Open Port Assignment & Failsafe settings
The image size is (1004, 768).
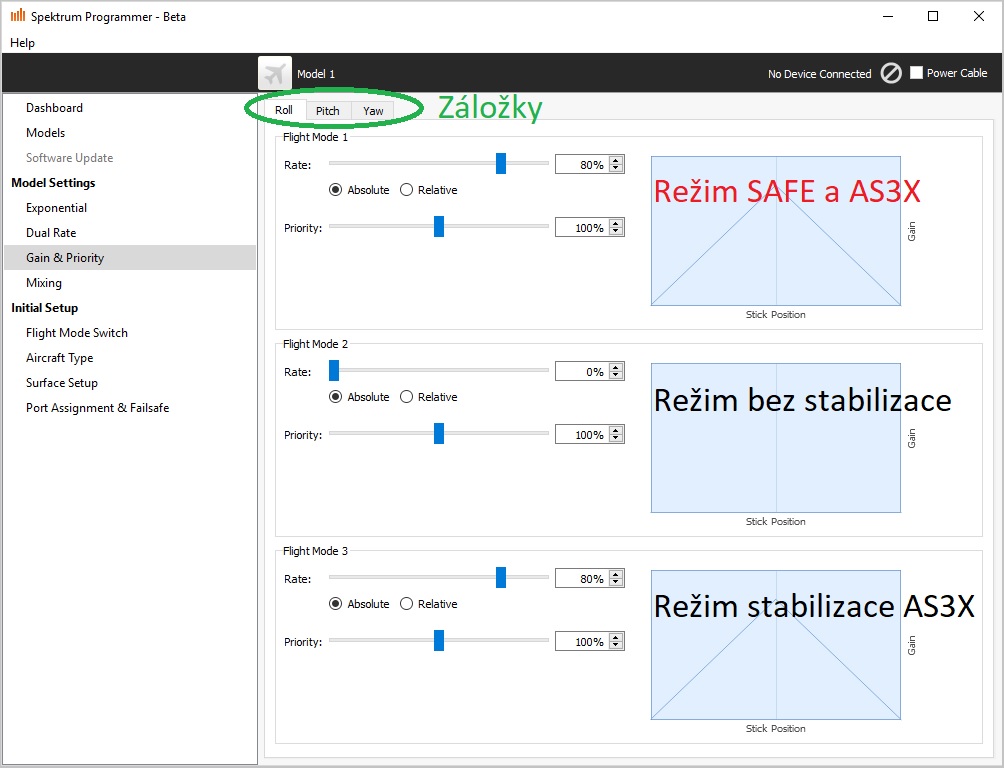[x=97, y=408]
